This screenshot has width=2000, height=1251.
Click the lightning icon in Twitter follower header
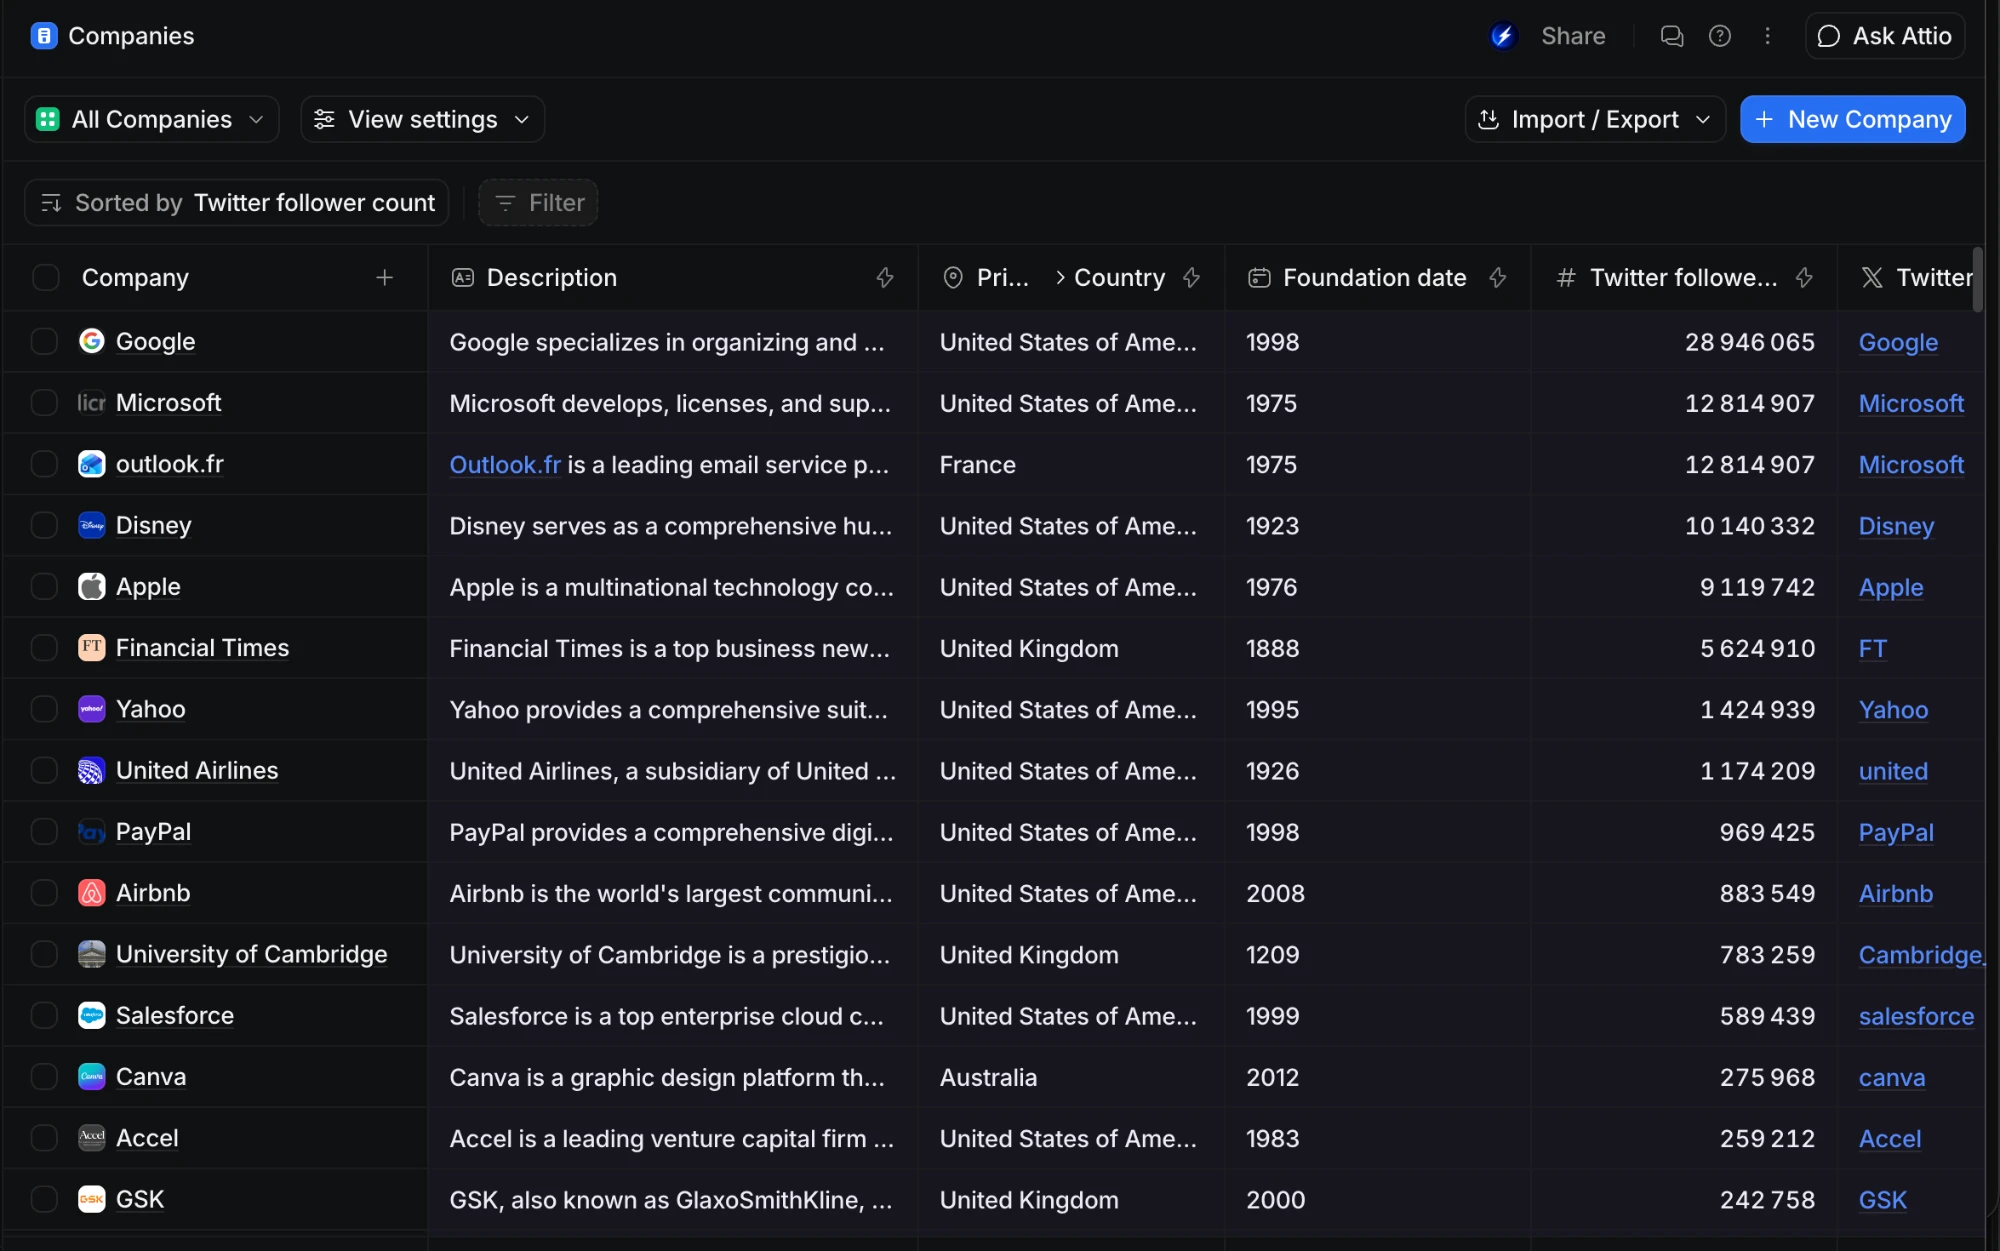1804,277
